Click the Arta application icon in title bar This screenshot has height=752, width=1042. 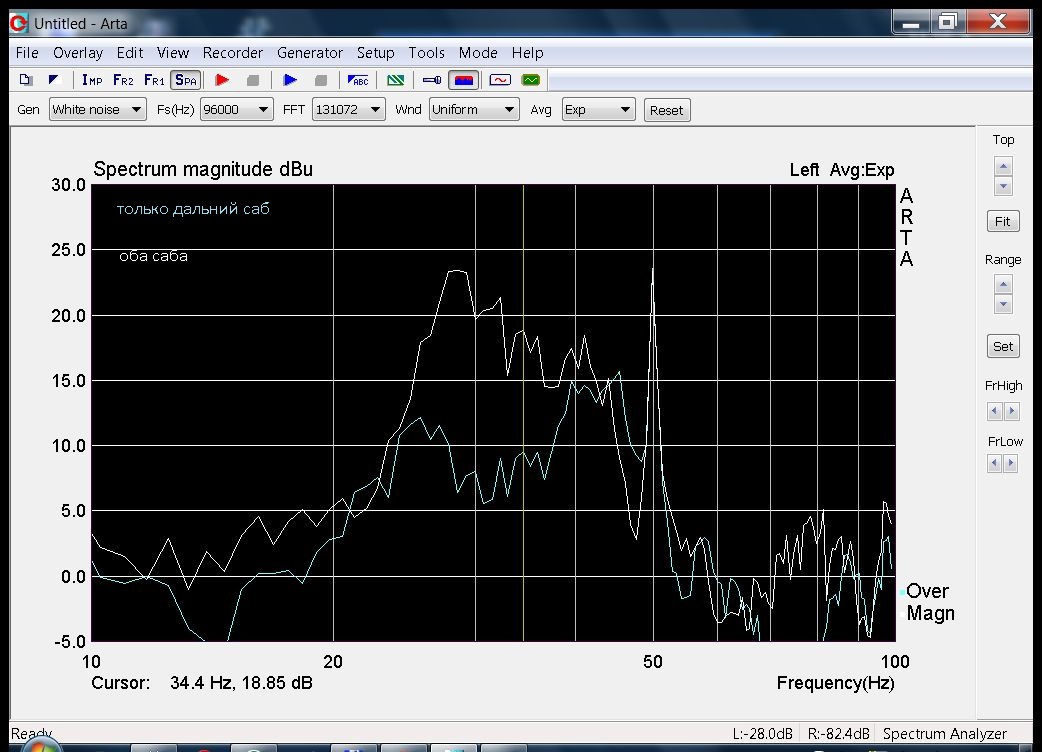point(19,23)
